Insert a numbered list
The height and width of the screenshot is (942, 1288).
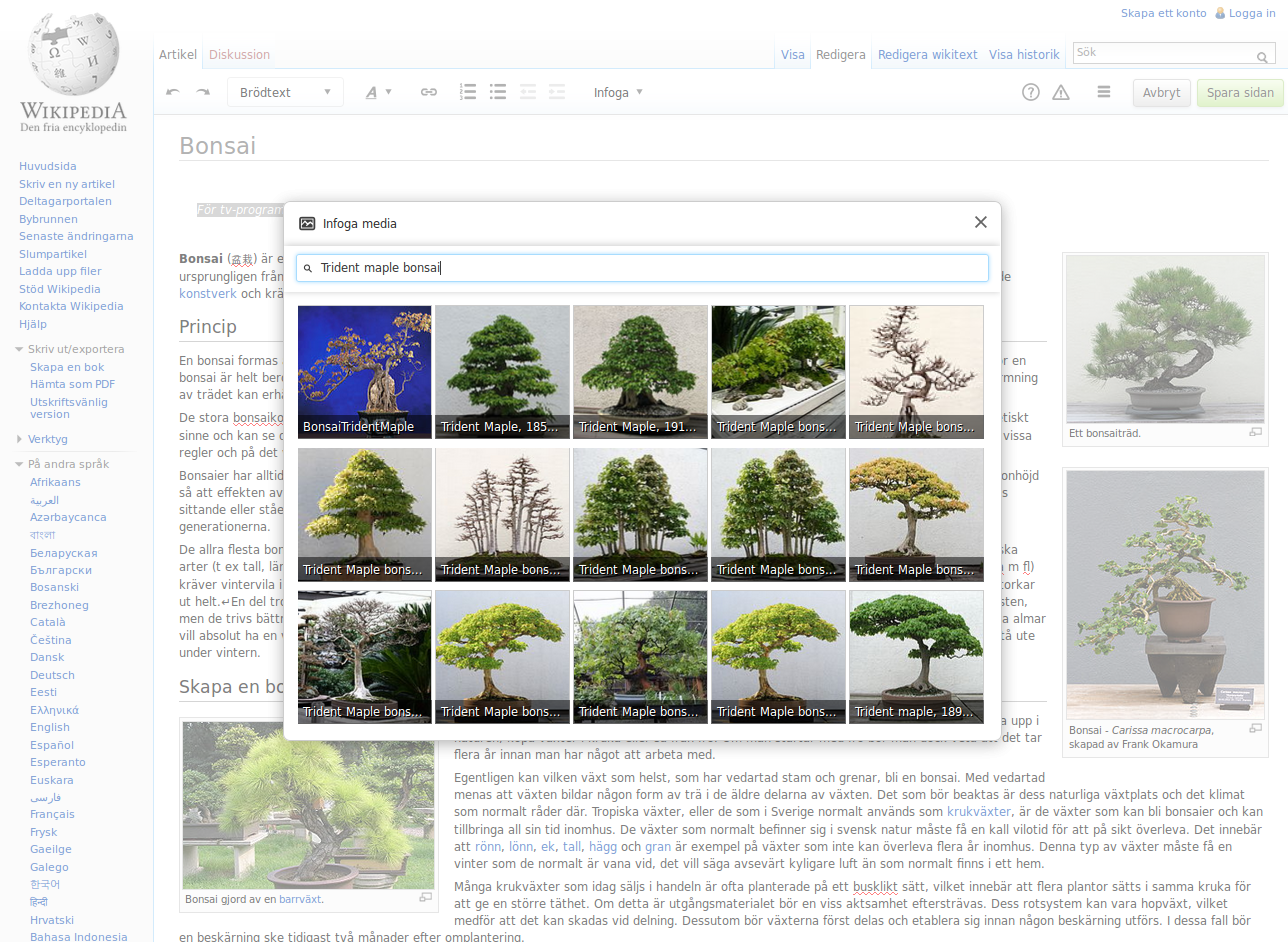[x=467, y=92]
